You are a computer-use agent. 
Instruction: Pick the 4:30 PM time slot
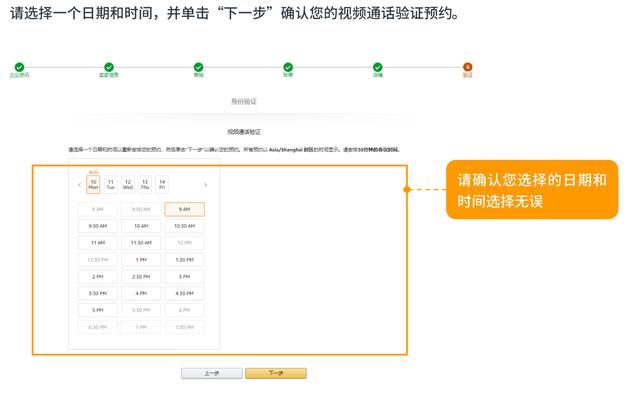coord(184,293)
